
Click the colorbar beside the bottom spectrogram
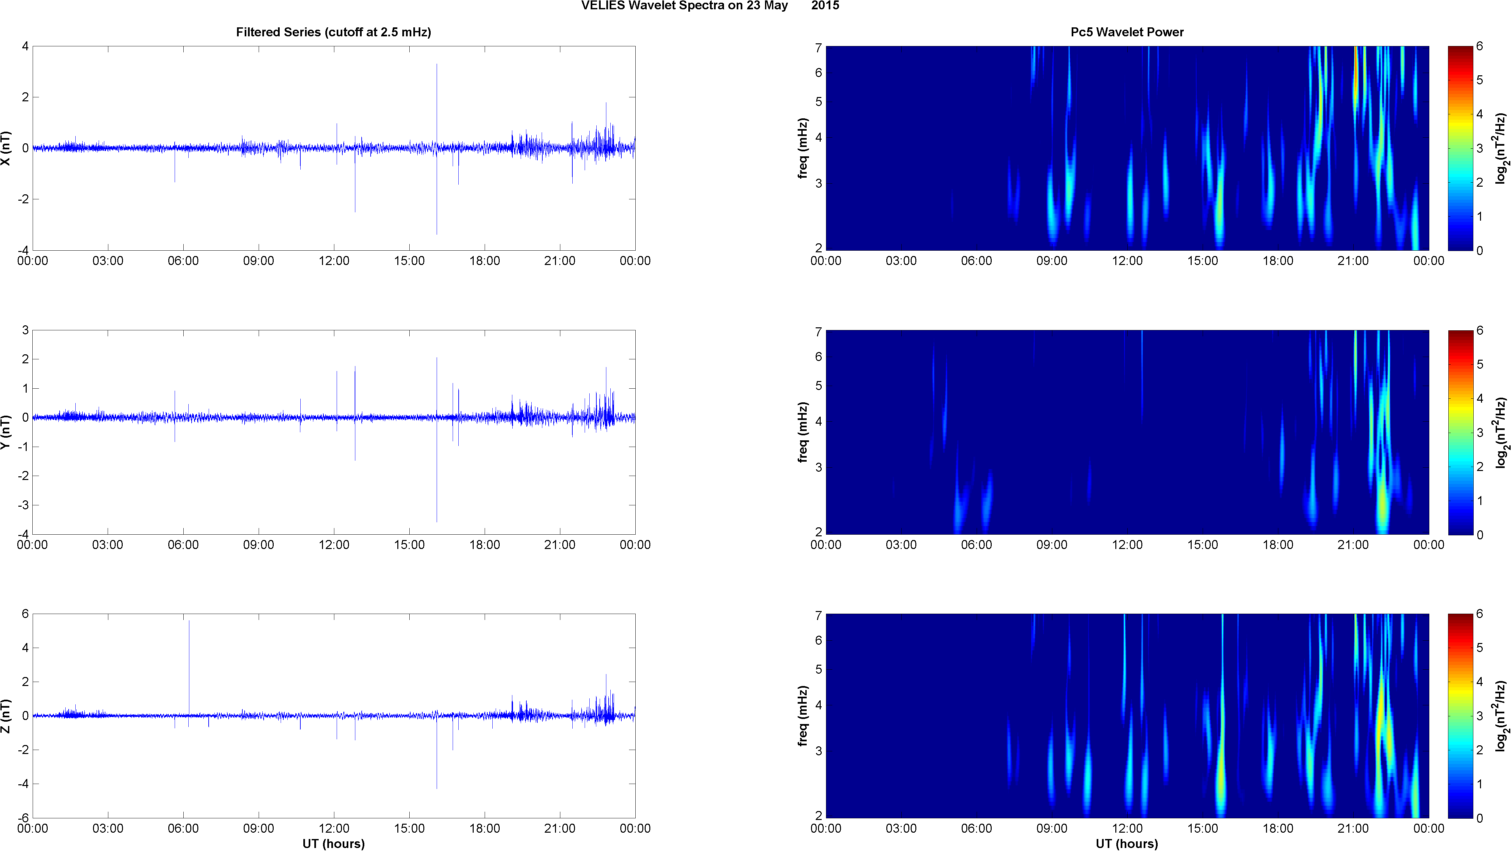click(x=1460, y=716)
